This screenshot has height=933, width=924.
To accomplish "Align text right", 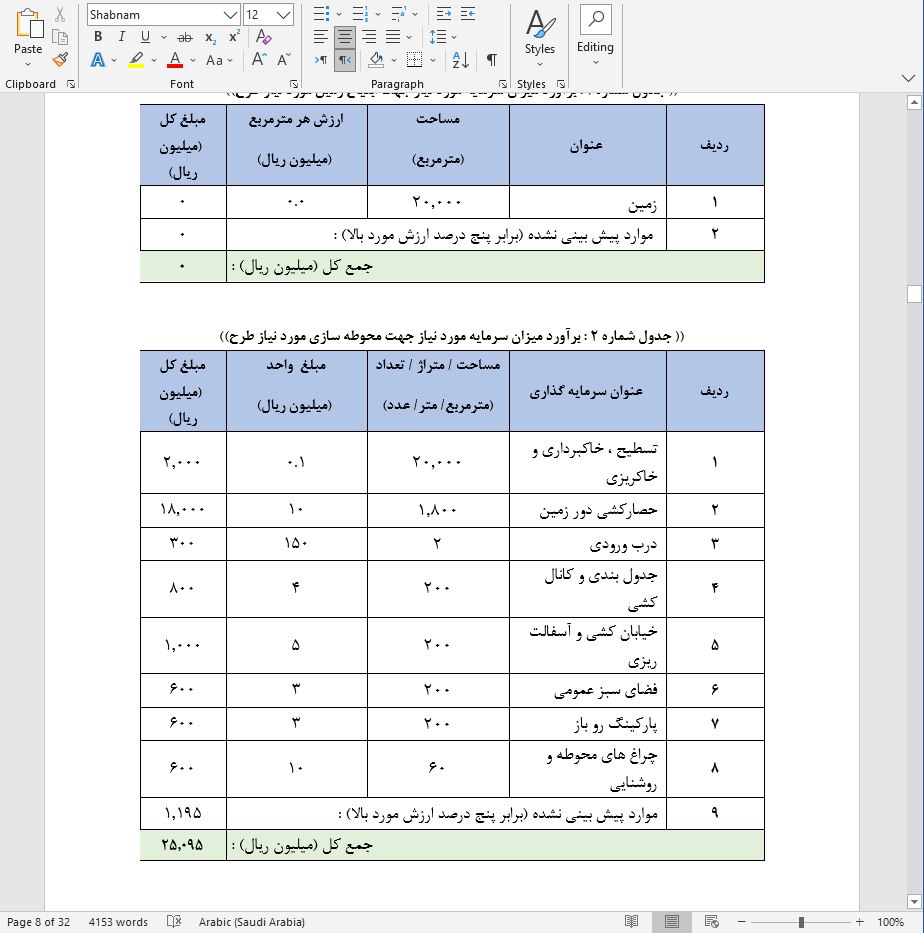I will pos(369,37).
